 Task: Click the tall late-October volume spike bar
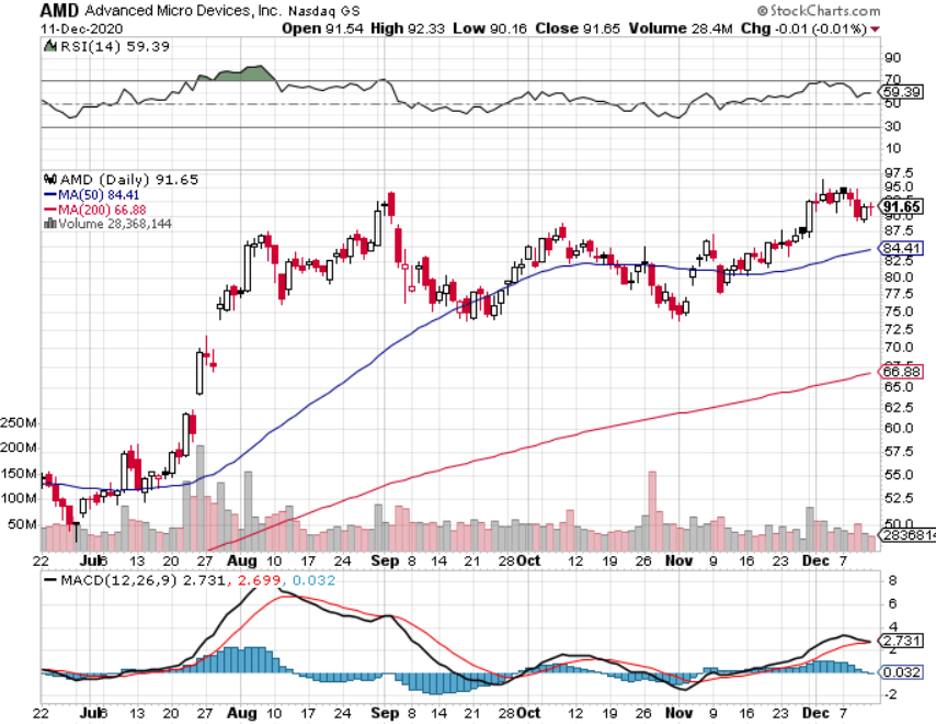pyautogui.click(x=652, y=511)
